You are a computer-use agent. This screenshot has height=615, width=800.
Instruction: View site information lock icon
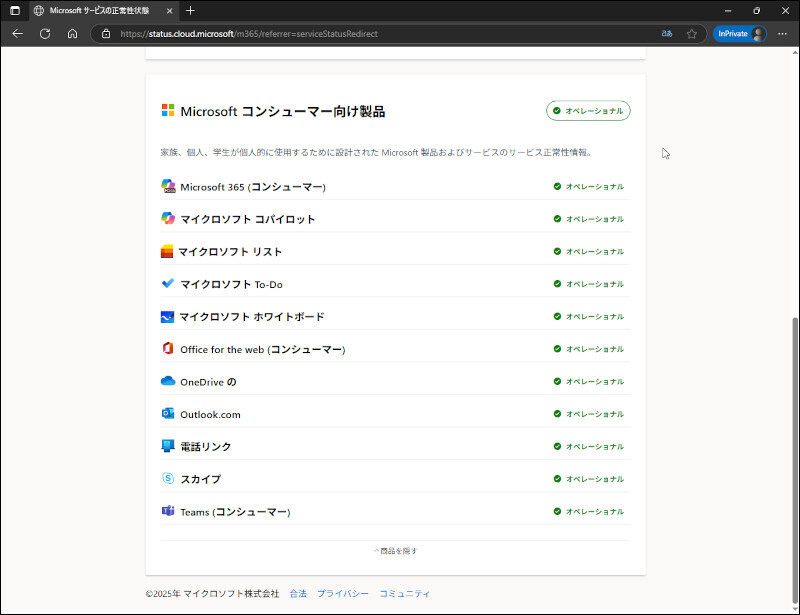click(x=106, y=34)
